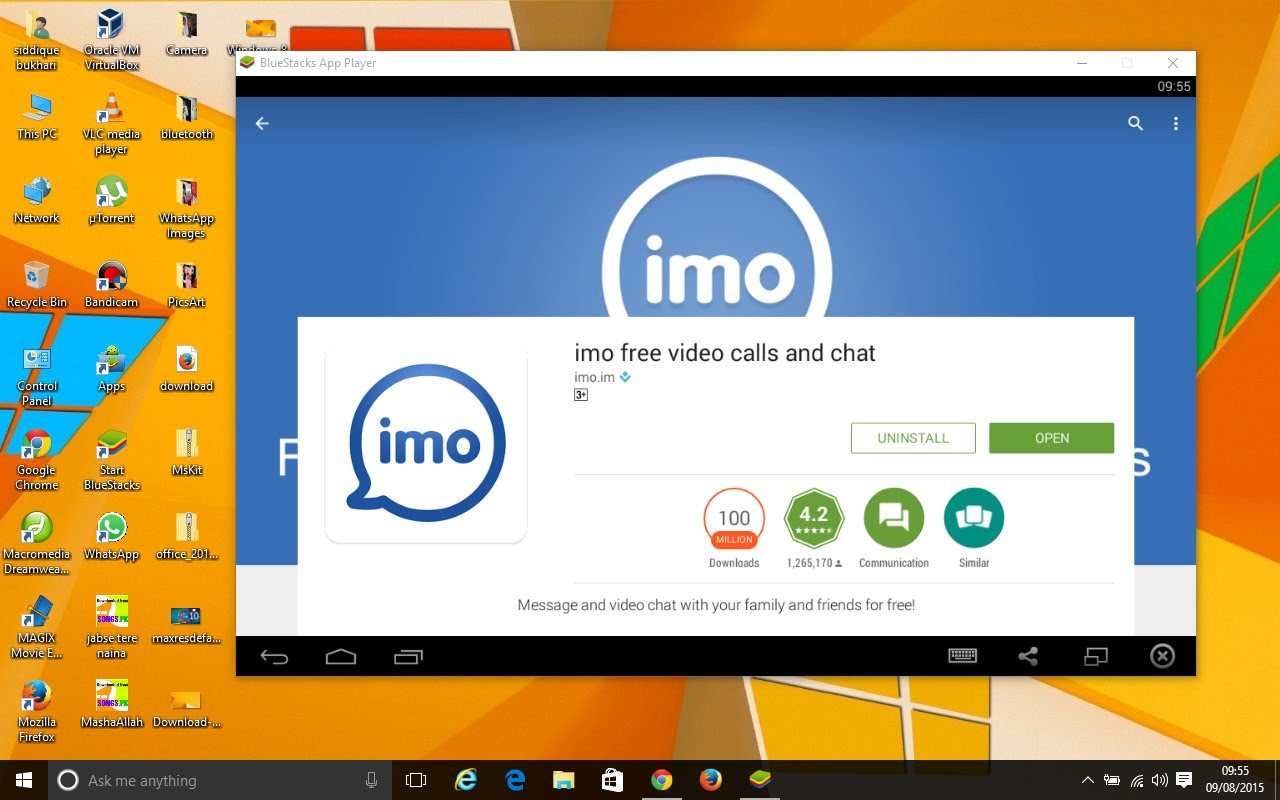
Task: Select the Control Panel desktop icon
Action: 37,376
